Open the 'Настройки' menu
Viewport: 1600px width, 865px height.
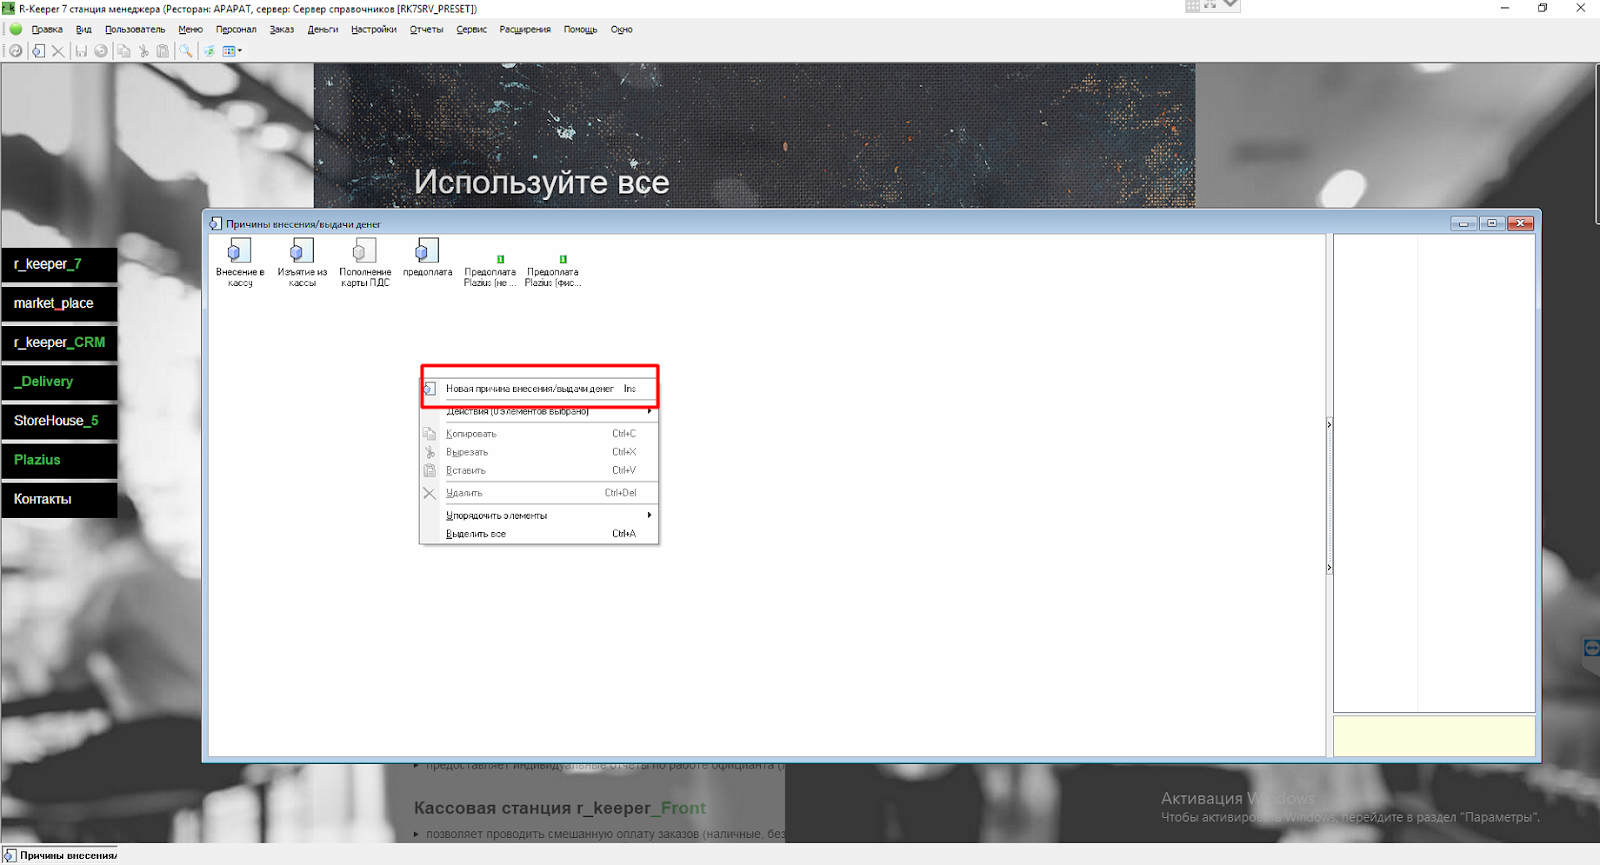point(374,29)
